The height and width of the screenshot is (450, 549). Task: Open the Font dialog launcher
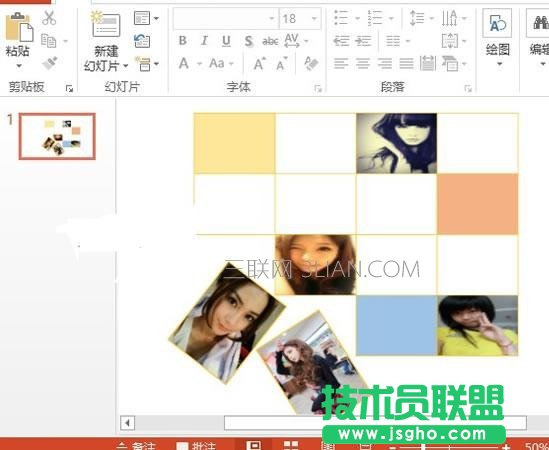(318, 89)
